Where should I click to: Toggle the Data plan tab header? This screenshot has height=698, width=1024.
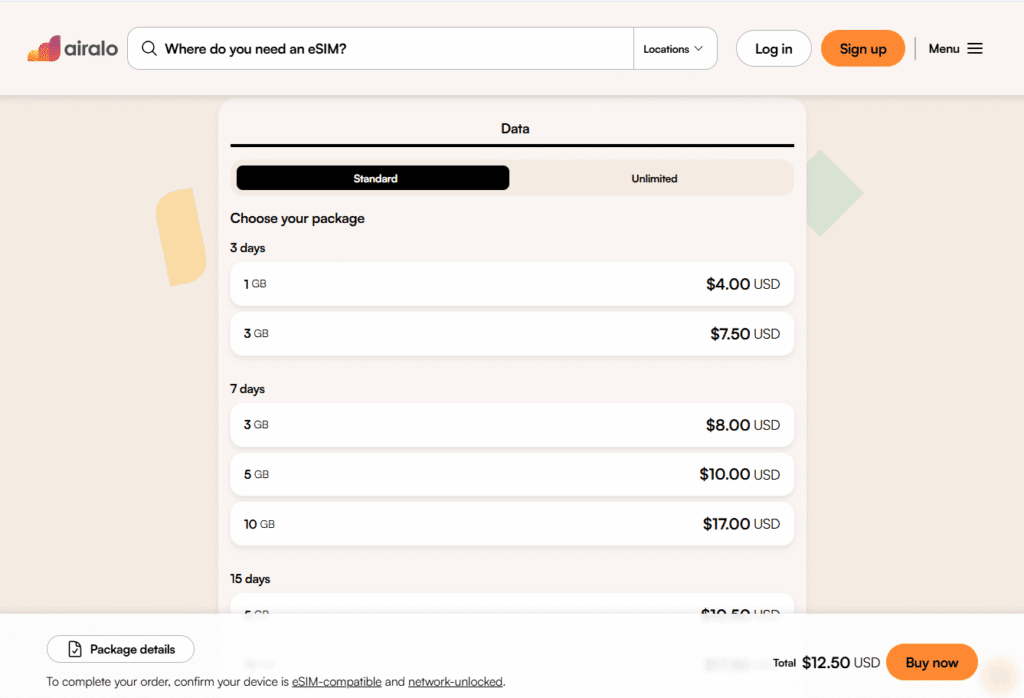coord(514,128)
